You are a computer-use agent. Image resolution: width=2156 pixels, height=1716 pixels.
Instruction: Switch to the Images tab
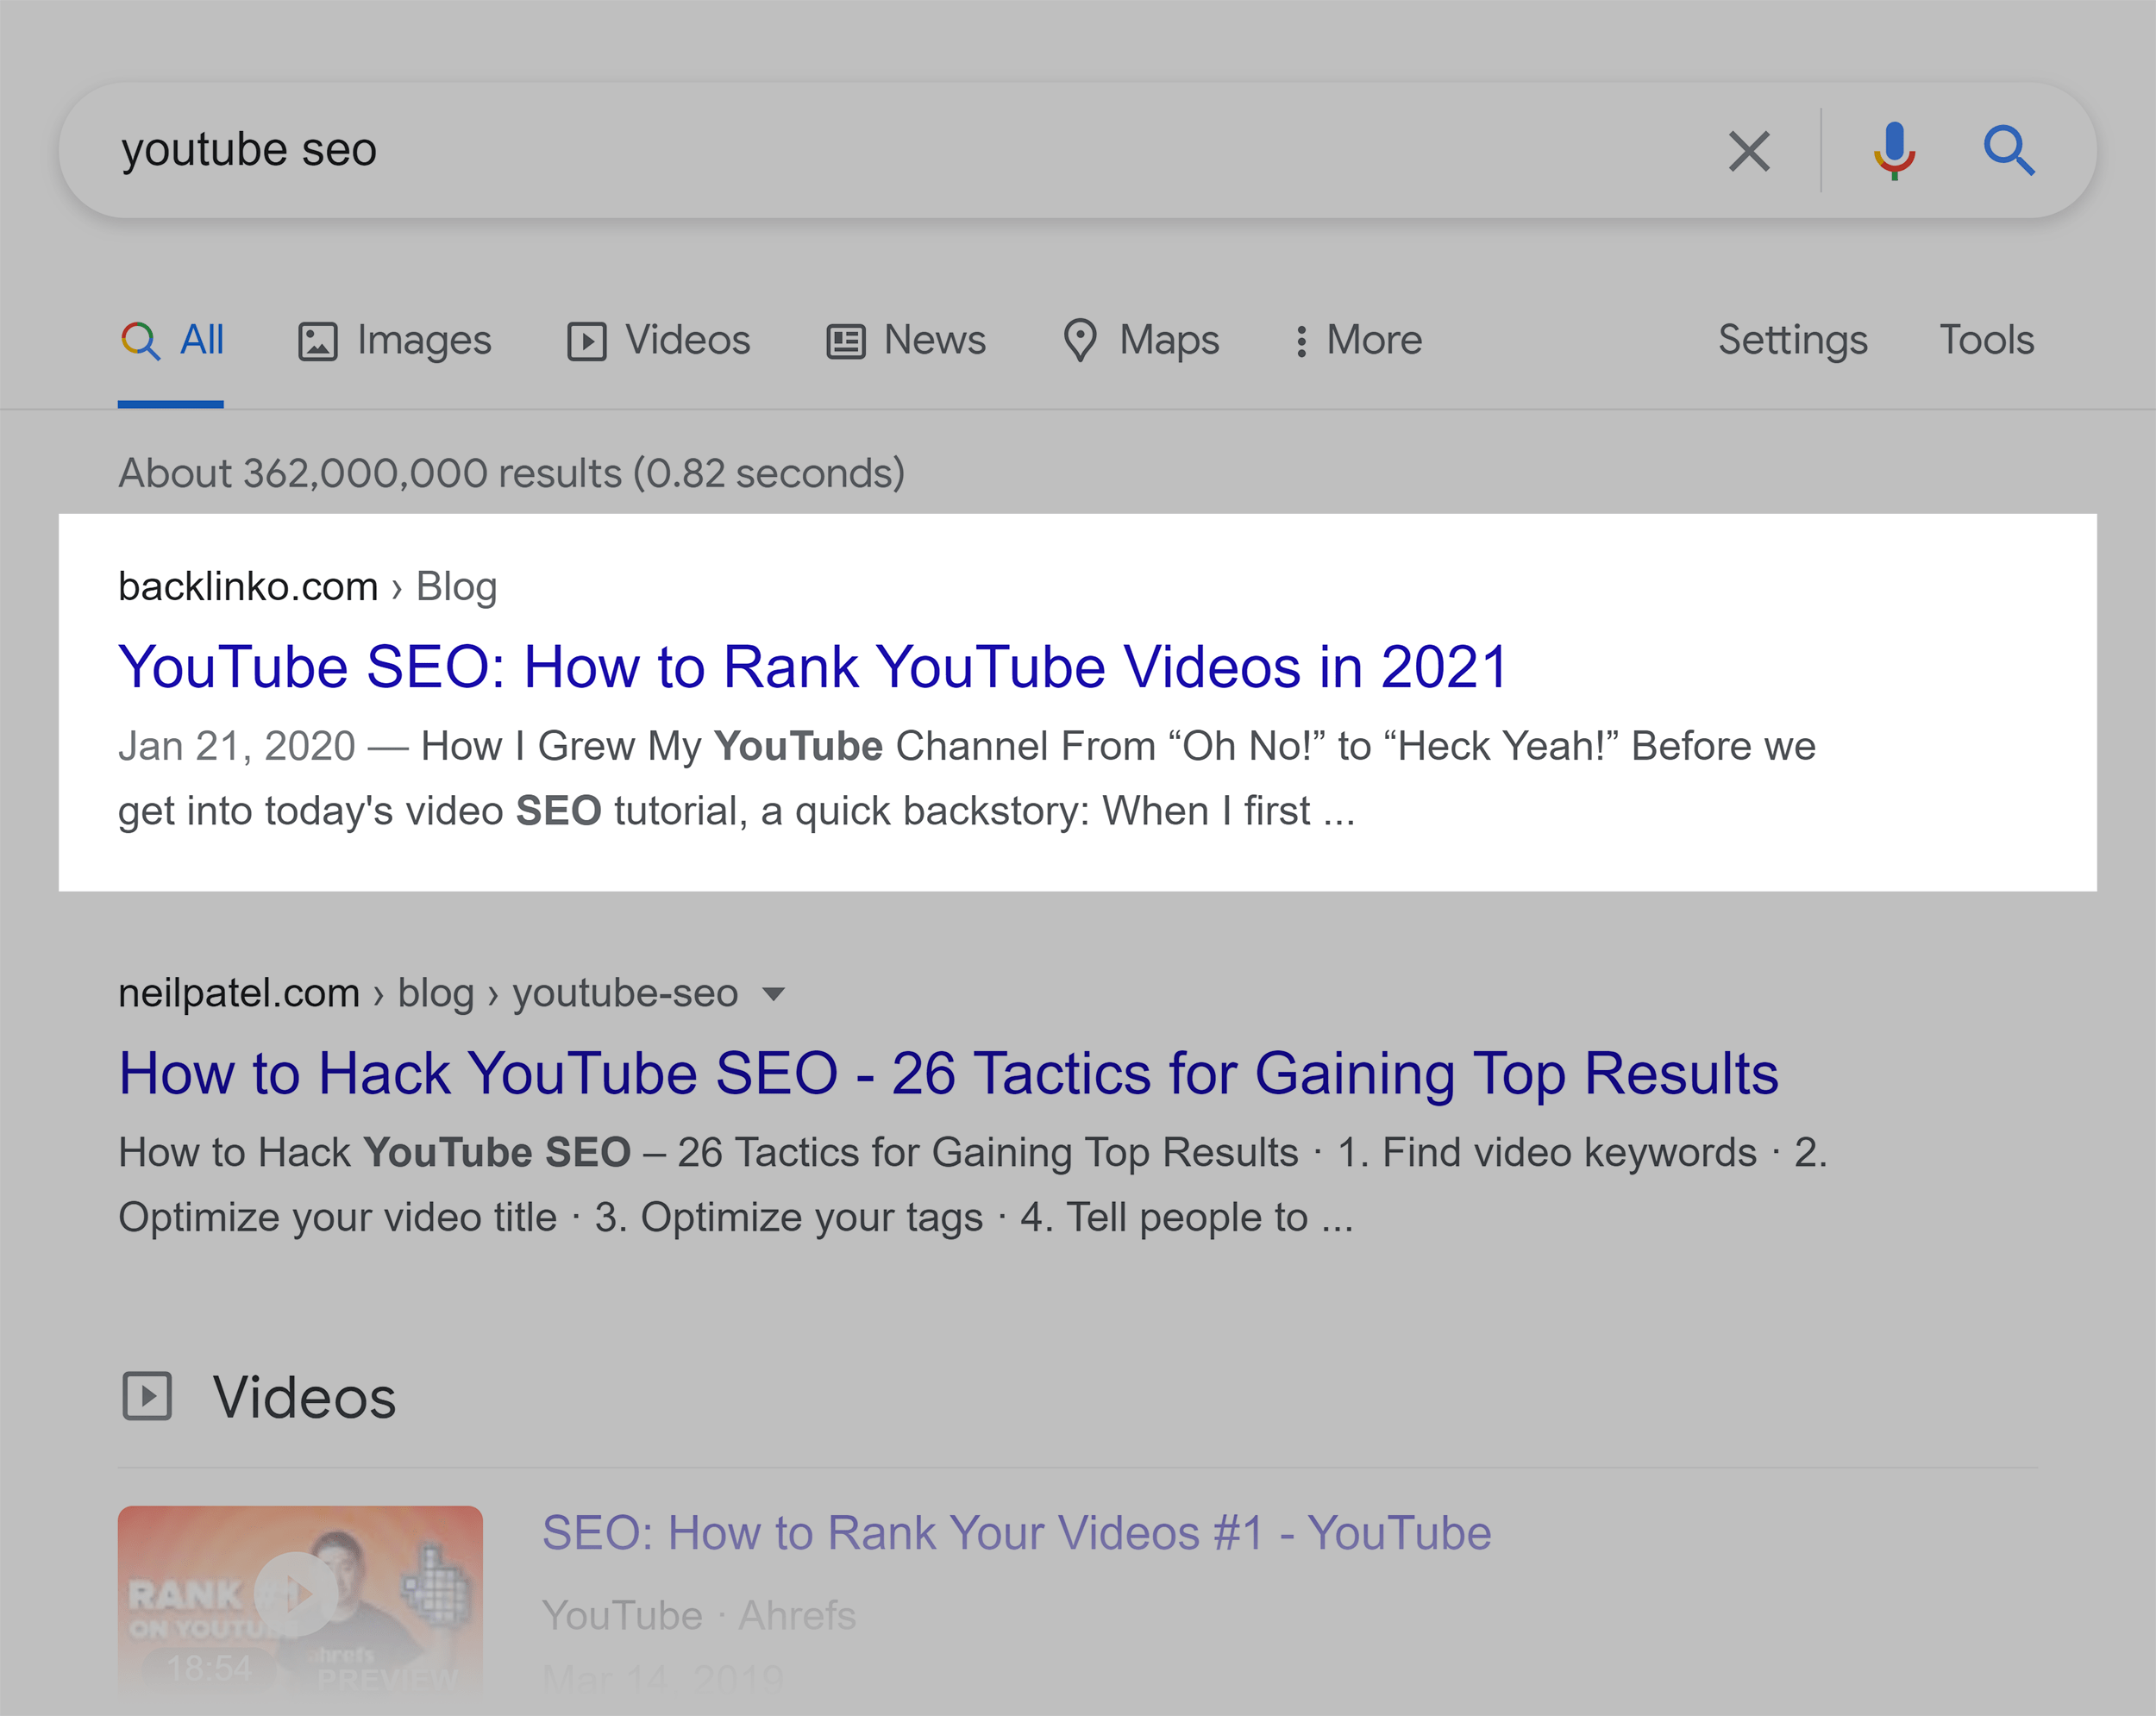[395, 341]
